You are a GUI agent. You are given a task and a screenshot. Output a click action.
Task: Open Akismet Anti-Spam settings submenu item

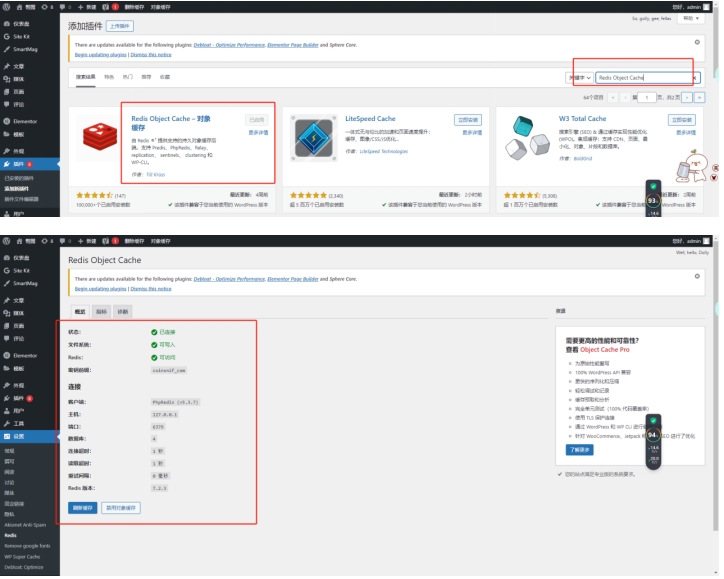(25, 525)
